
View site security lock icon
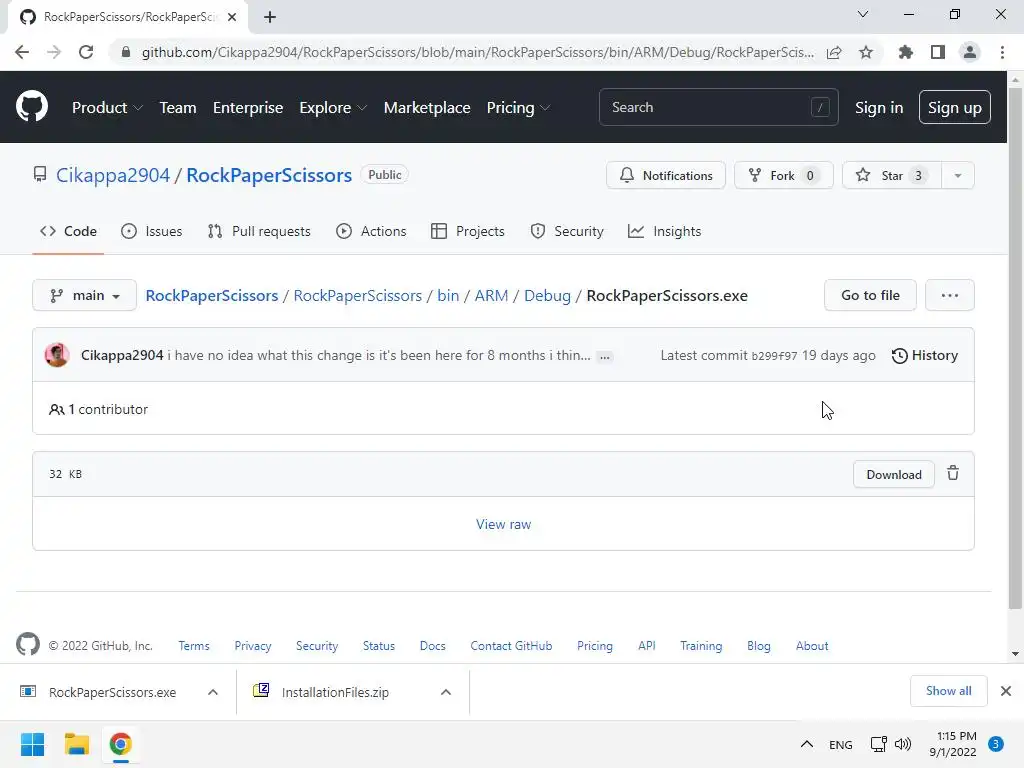click(x=126, y=52)
